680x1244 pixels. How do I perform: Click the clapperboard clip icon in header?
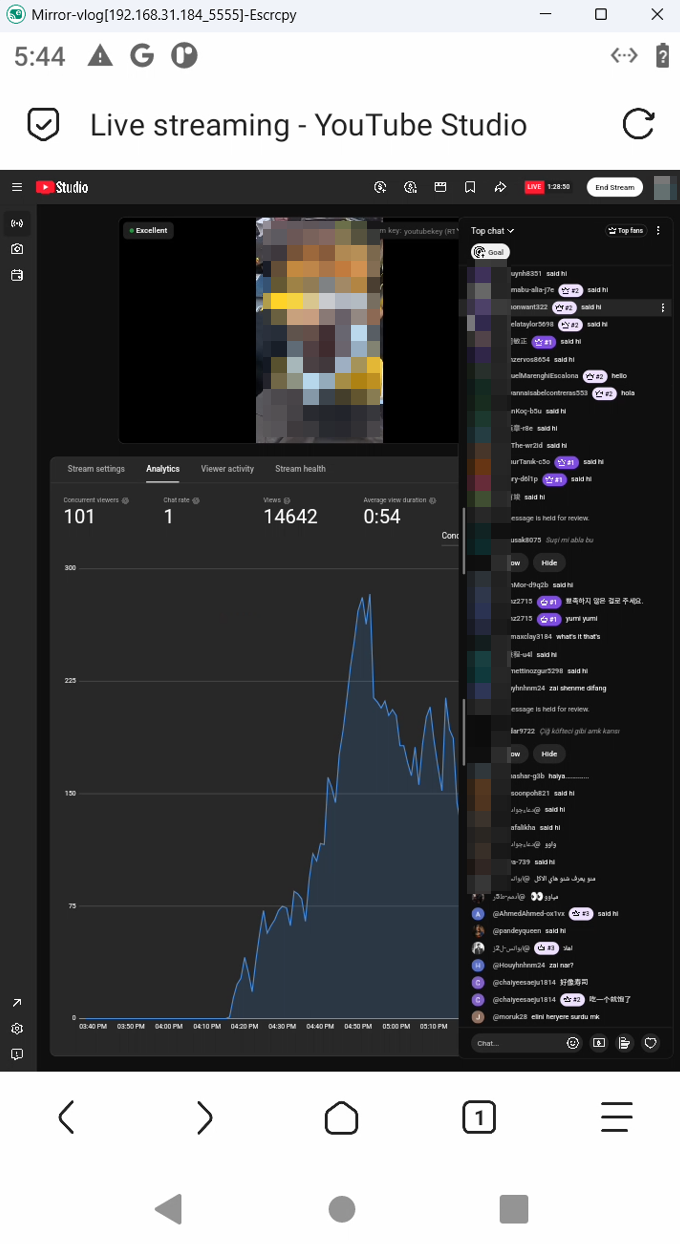(440, 187)
